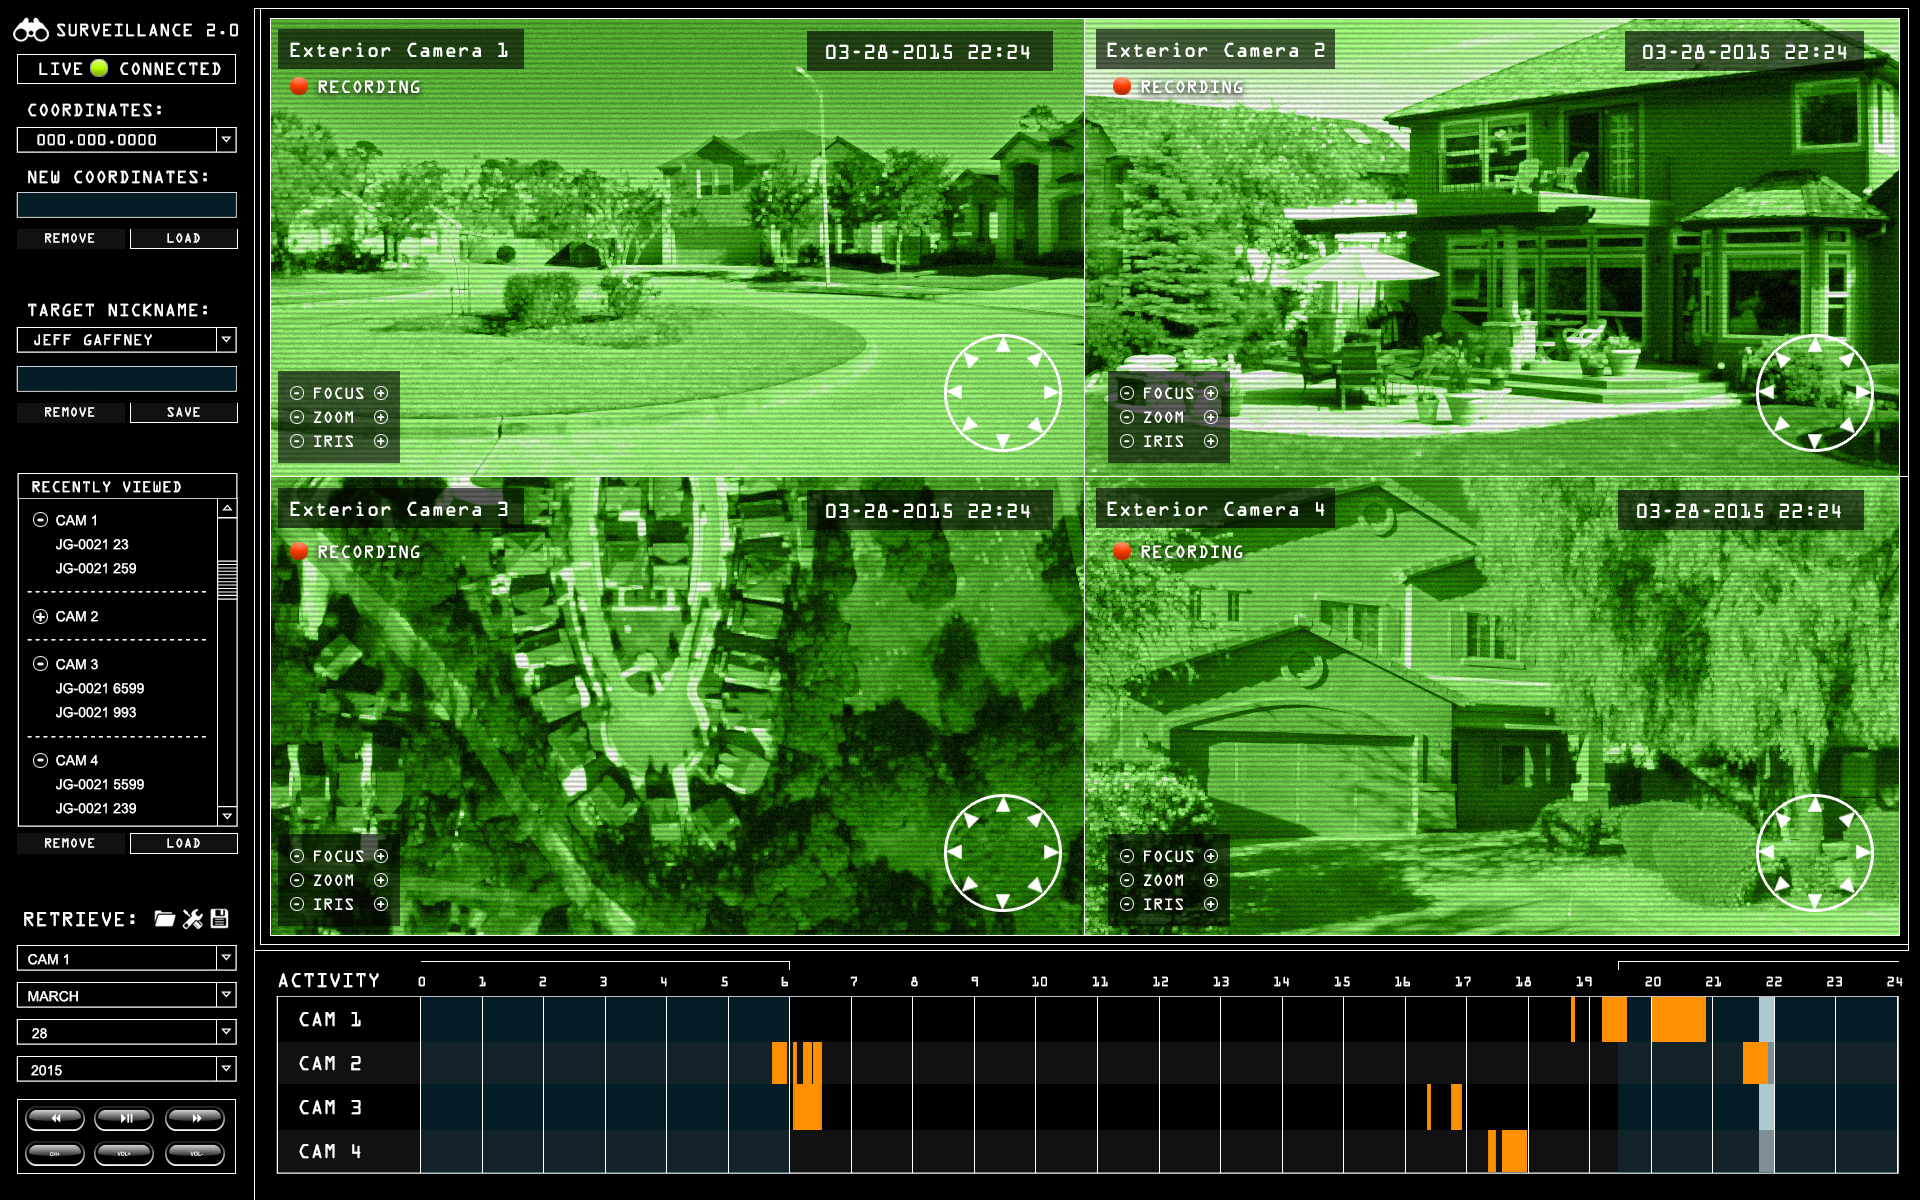Open the Coordinates dropdown arrow
Viewport: 1920px width, 1200px height.
(x=227, y=140)
